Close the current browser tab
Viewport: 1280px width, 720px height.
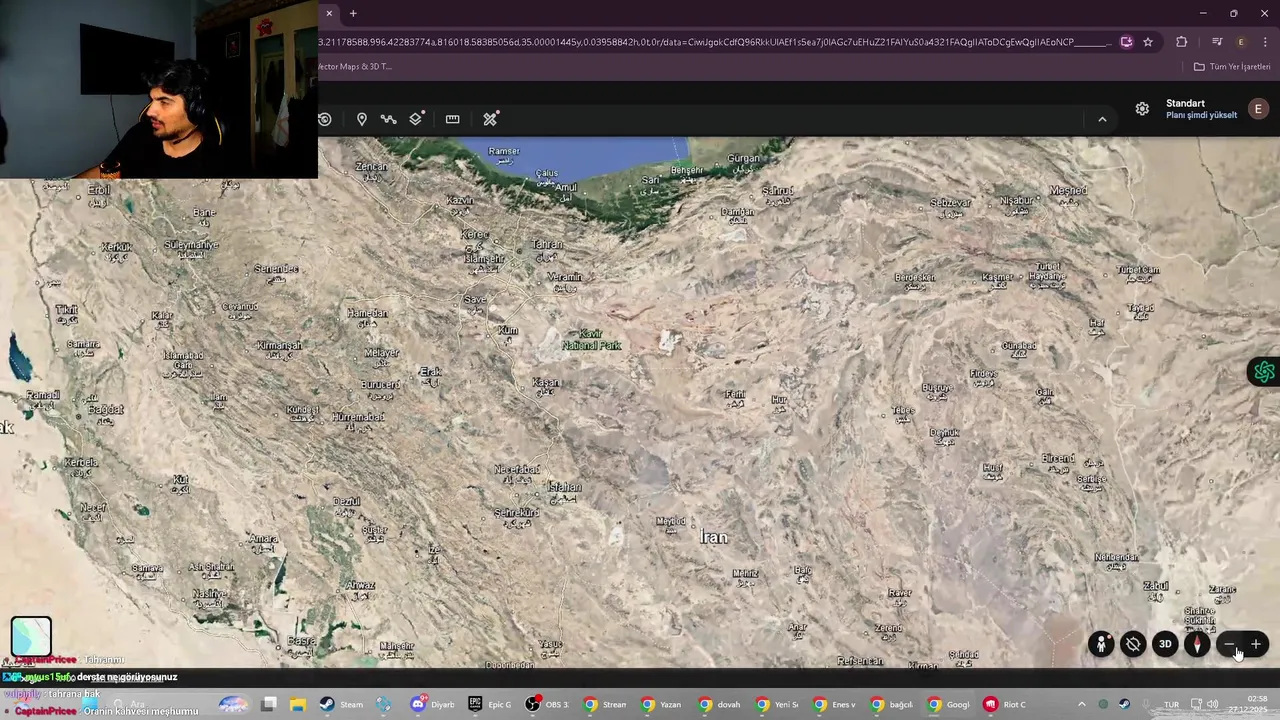coord(329,13)
